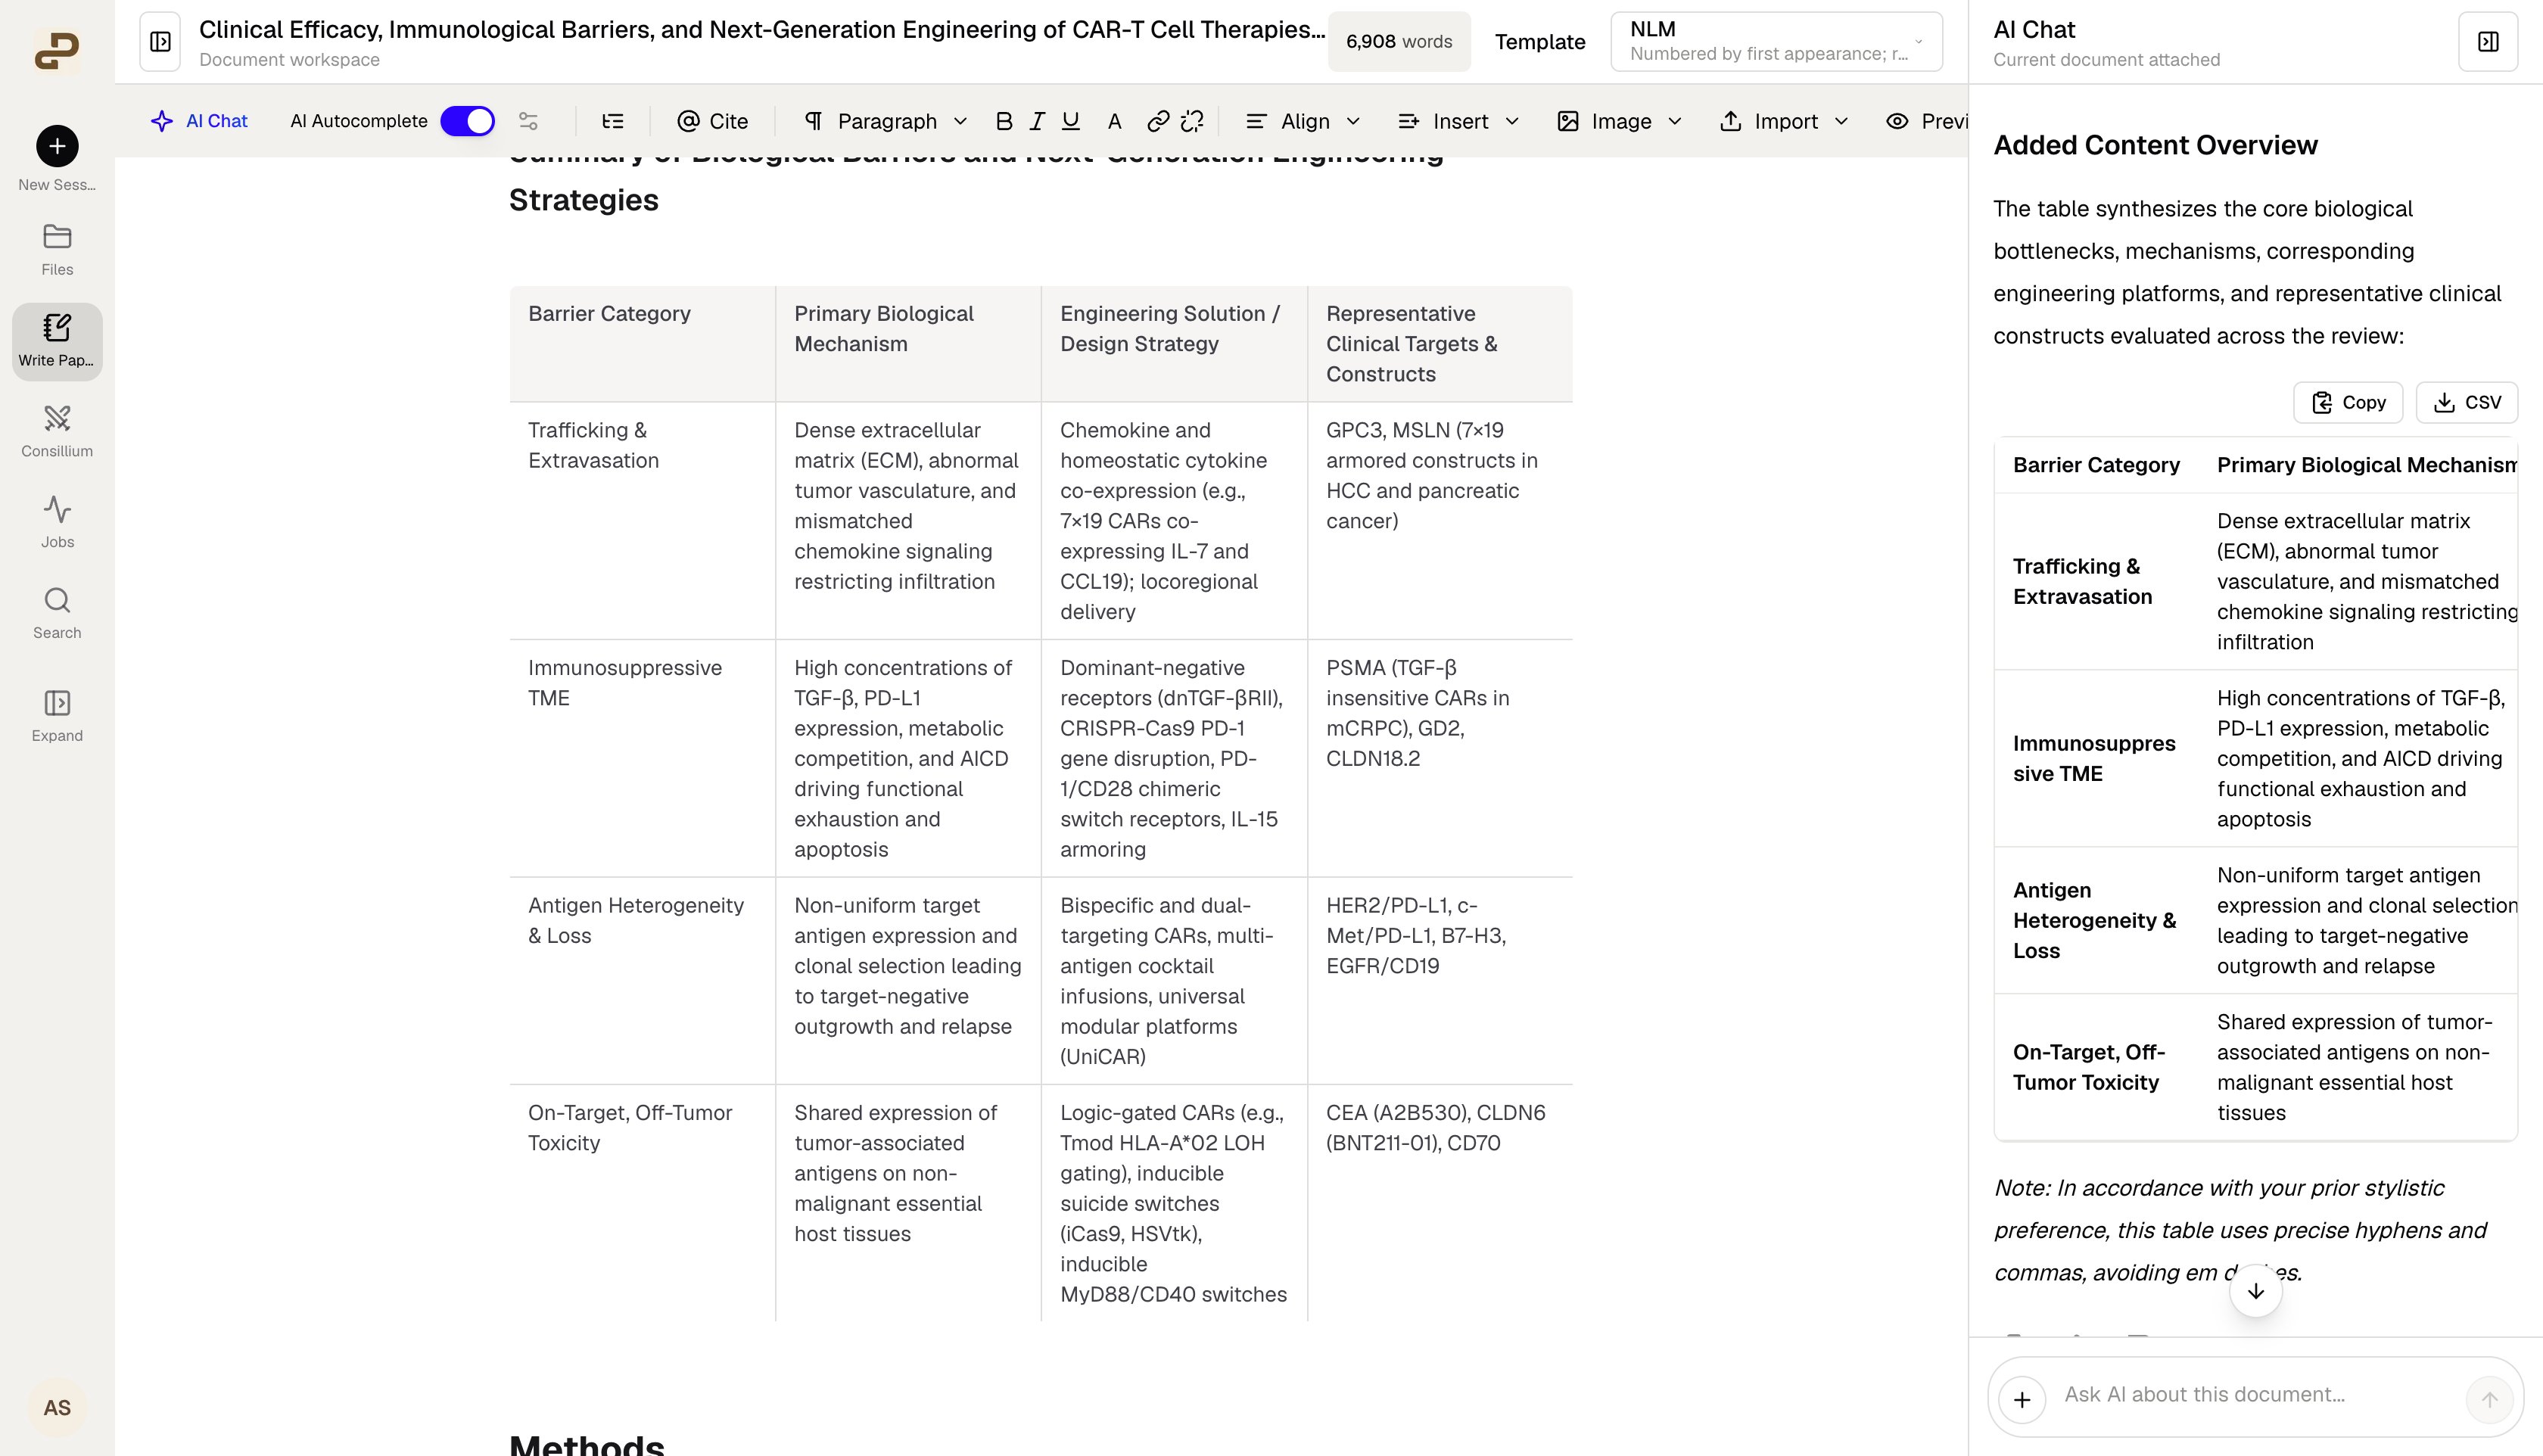Image resolution: width=2543 pixels, height=1456 pixels.
Task: Open the document outline list icon
Action: [x=613, y=121]
